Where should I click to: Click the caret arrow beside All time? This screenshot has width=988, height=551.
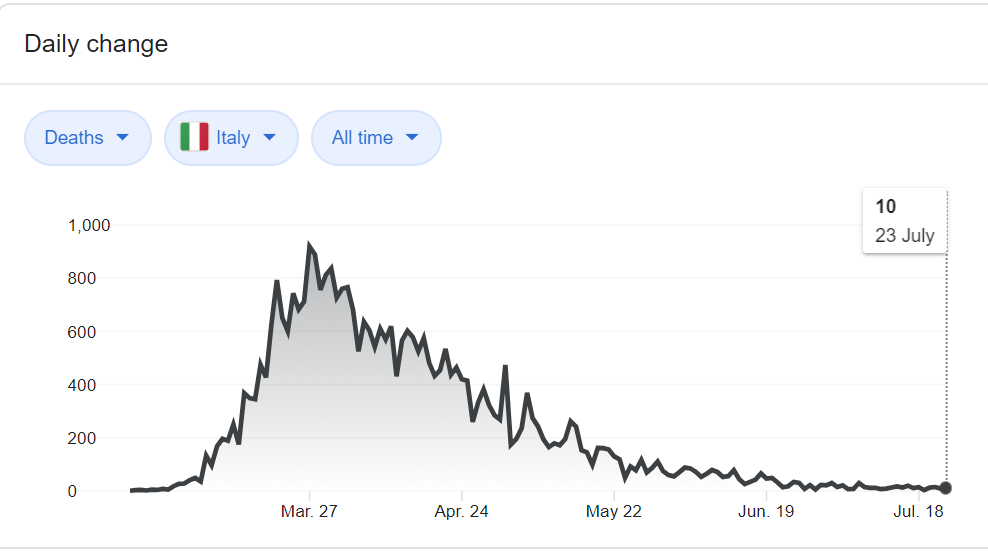tap(411, 138)
